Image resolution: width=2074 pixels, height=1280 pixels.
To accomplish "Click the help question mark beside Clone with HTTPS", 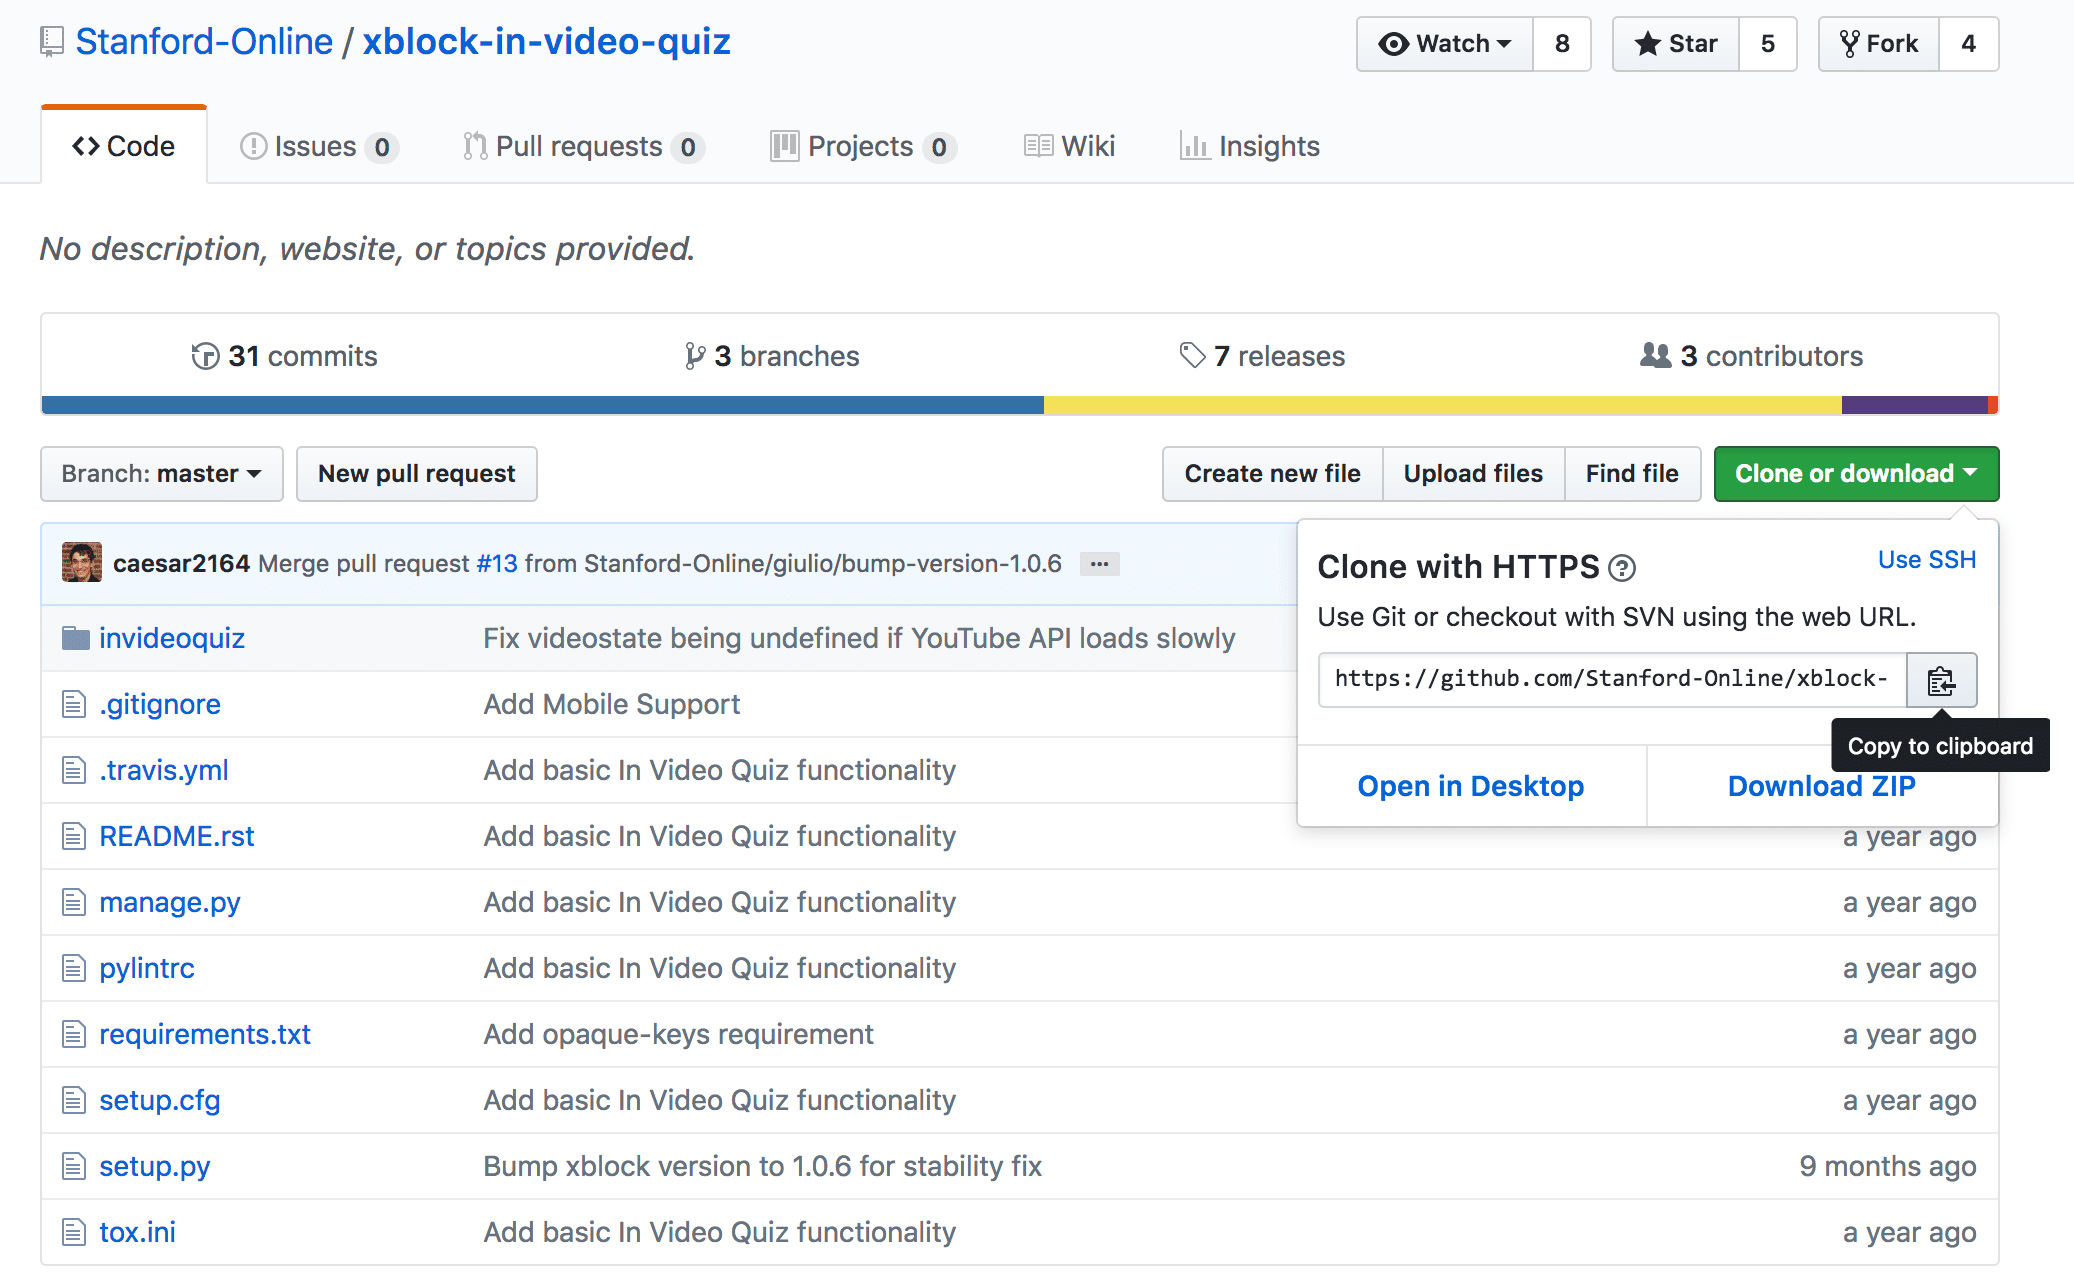I will pos(1622,568).
